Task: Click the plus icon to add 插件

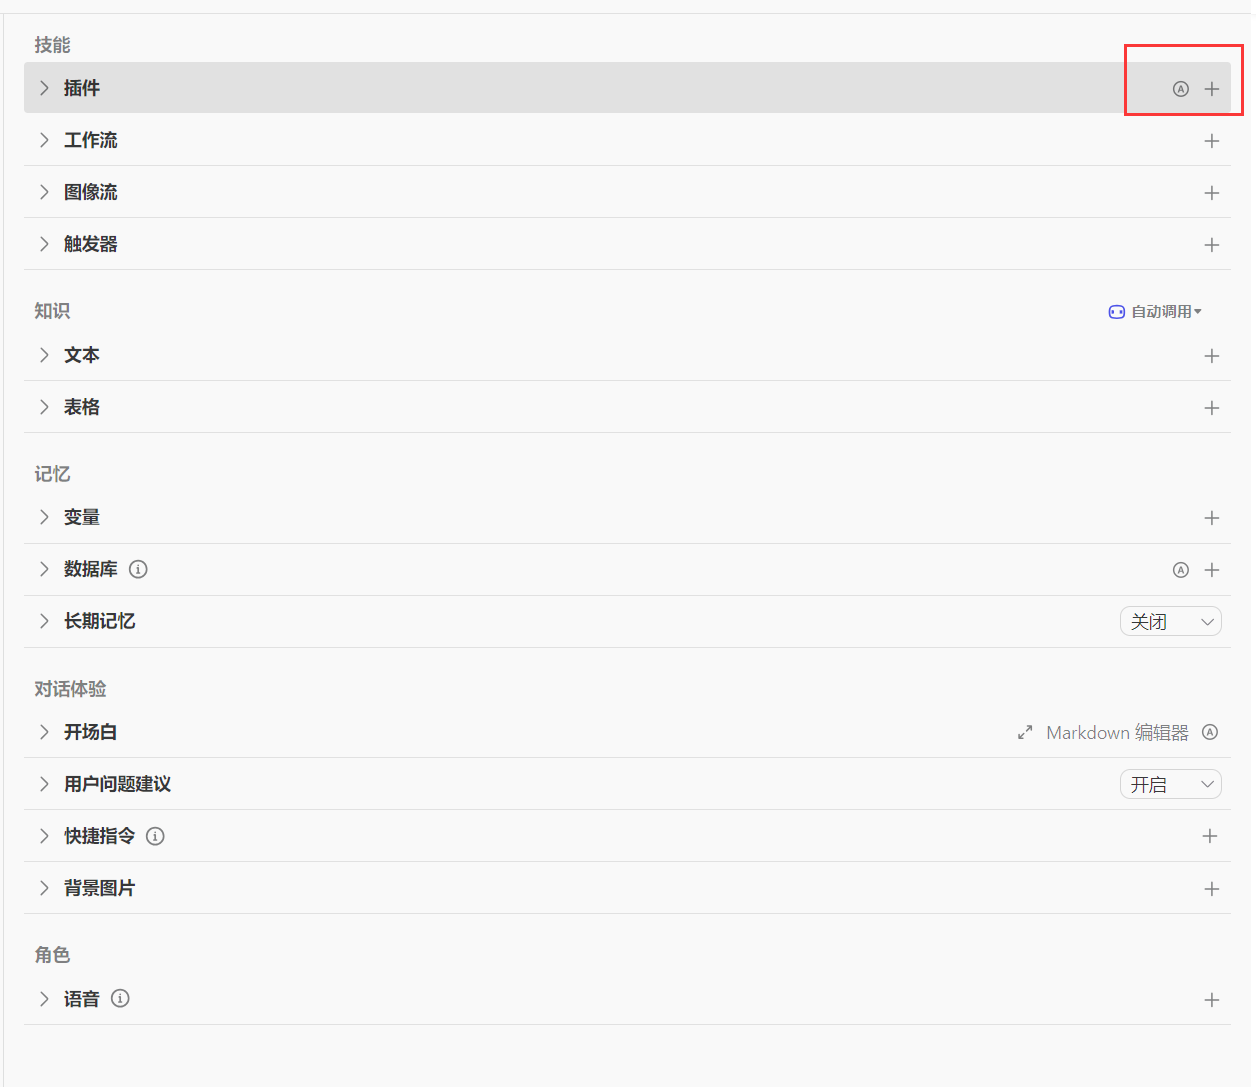Action: (1211, 89)
